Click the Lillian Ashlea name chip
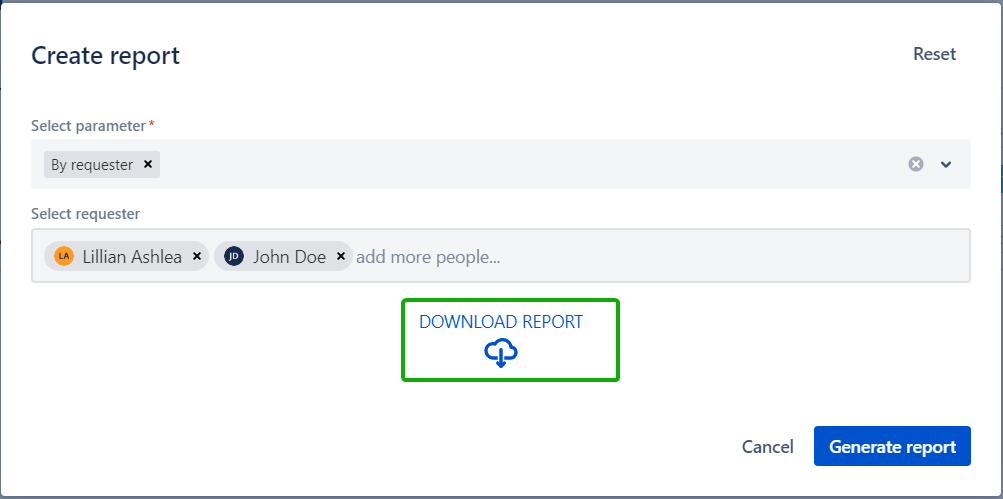The width and height of the screenshot is (1003, 499). (x=132, y=257)
